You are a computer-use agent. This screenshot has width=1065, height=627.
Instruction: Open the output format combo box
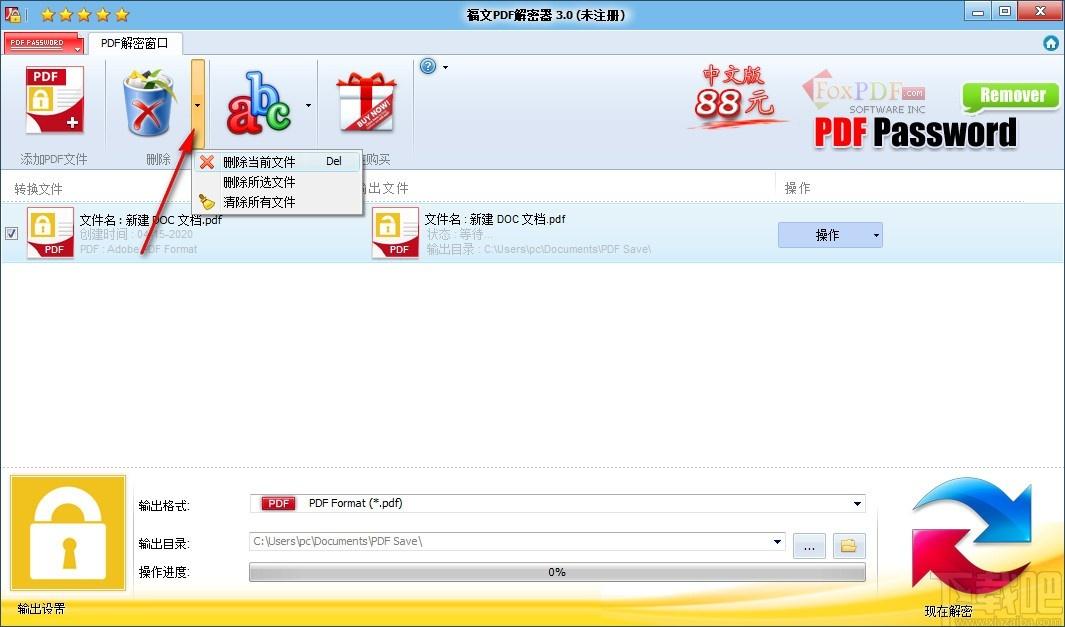(x=557, y=503)
